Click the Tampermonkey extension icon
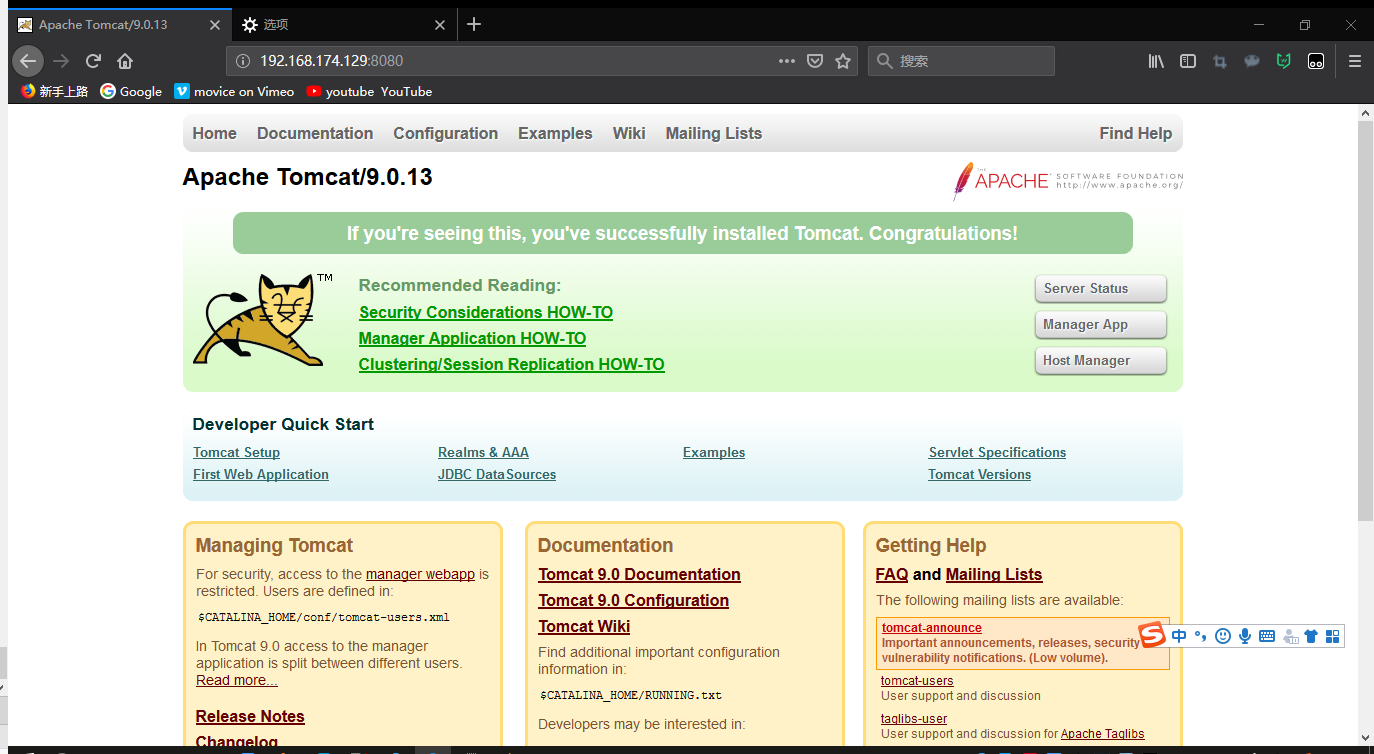 [x=1316, y=61]
